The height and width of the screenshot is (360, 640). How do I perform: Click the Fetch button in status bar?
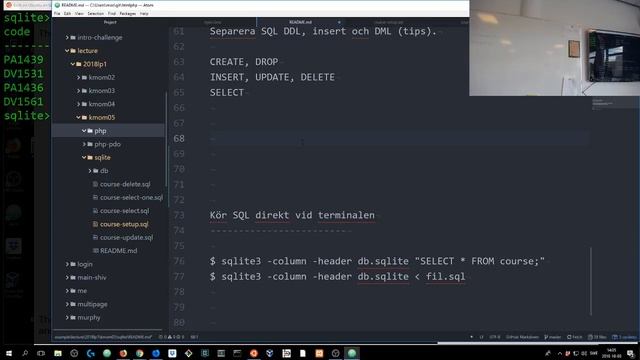(x=575, y=337)
